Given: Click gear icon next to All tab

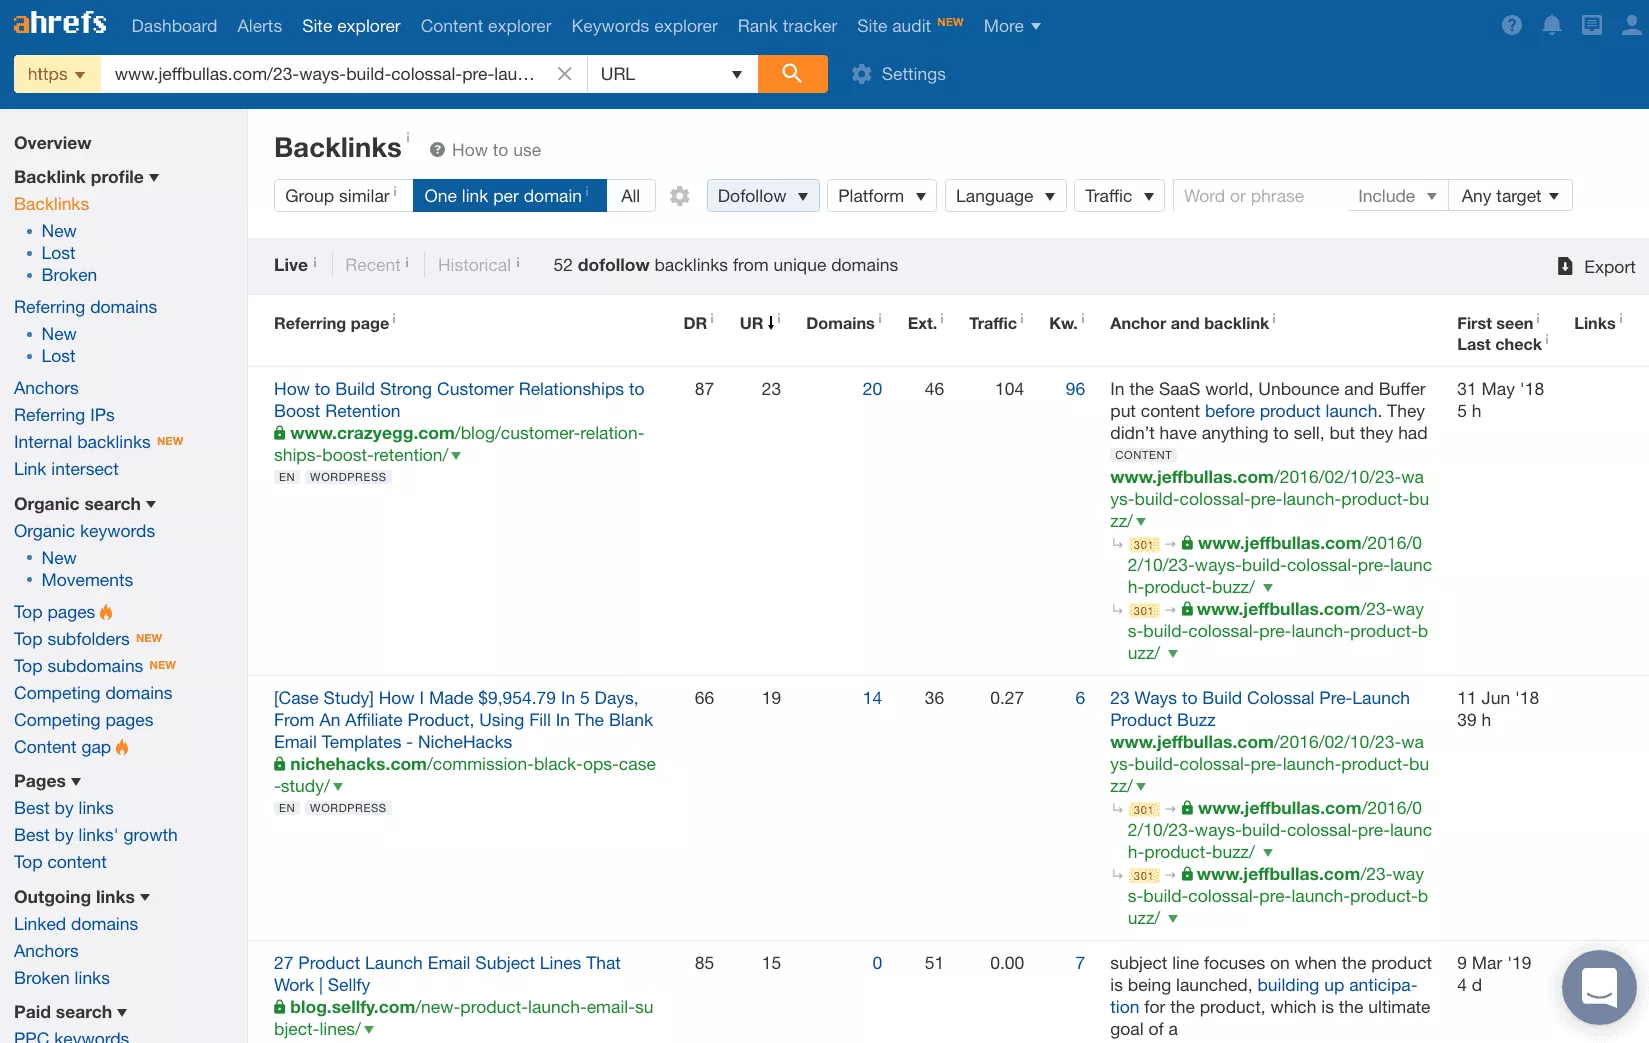Looking at the screenshot, I should [680, 196].
